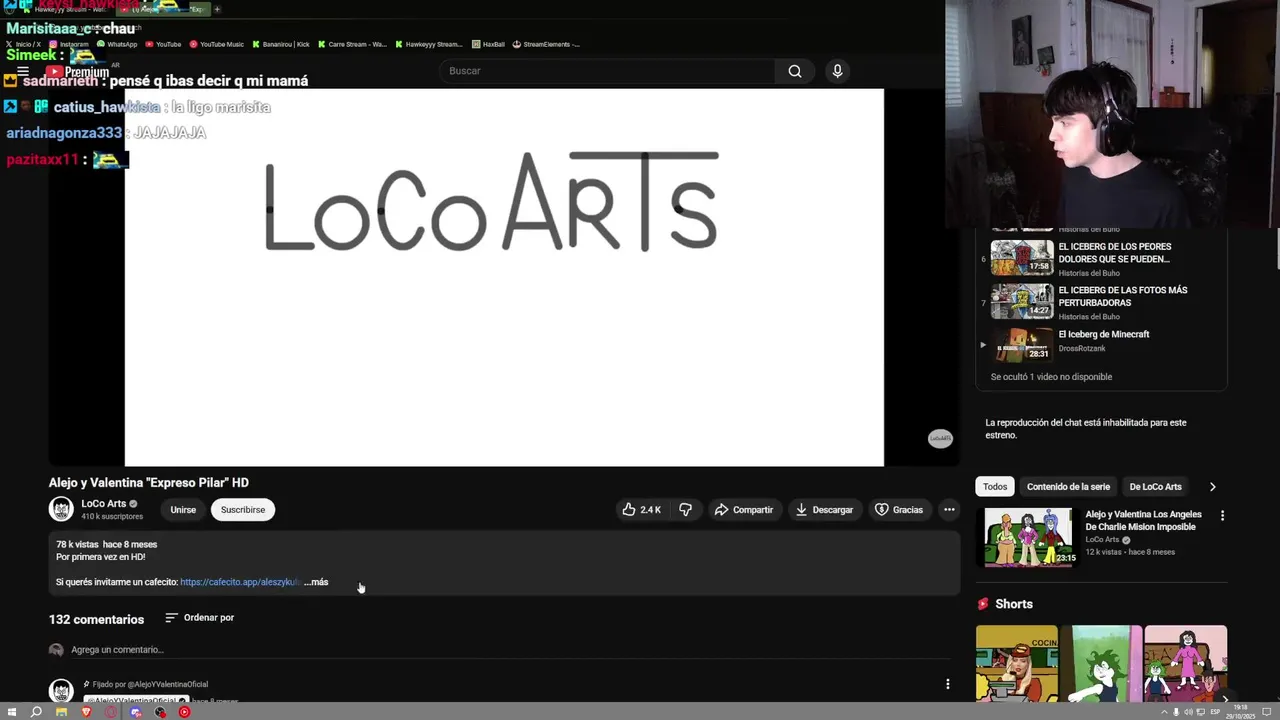
Task: Select Contenido de la serie chip
Action: coord(1068,487)
